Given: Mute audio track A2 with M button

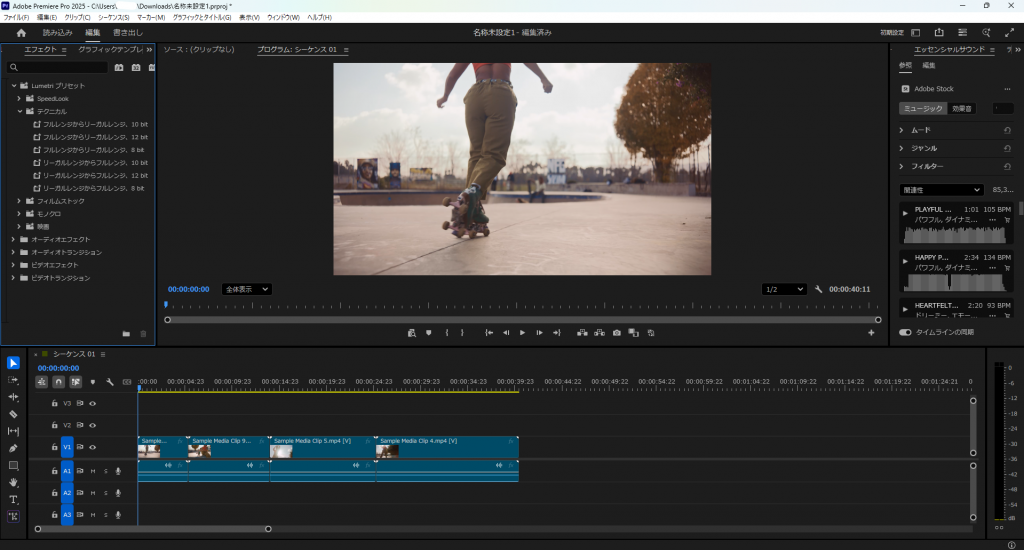Looking at the screenshot, I should coord(93,492).
